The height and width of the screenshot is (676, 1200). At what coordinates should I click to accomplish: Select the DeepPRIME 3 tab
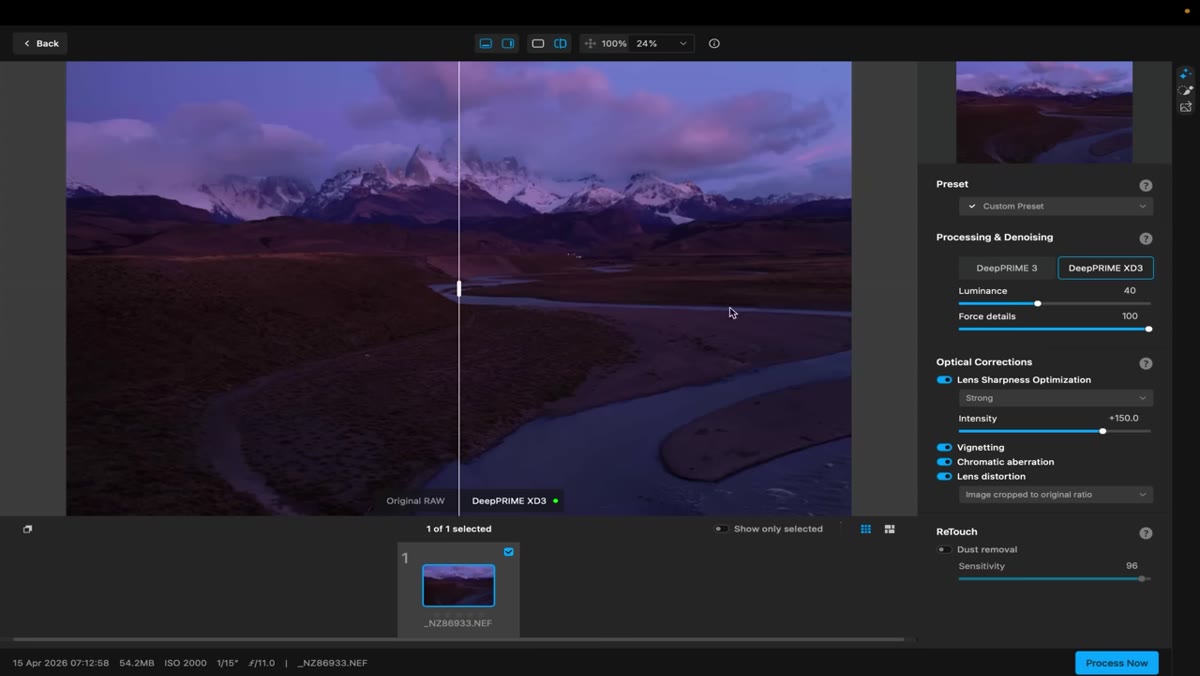1007,268
